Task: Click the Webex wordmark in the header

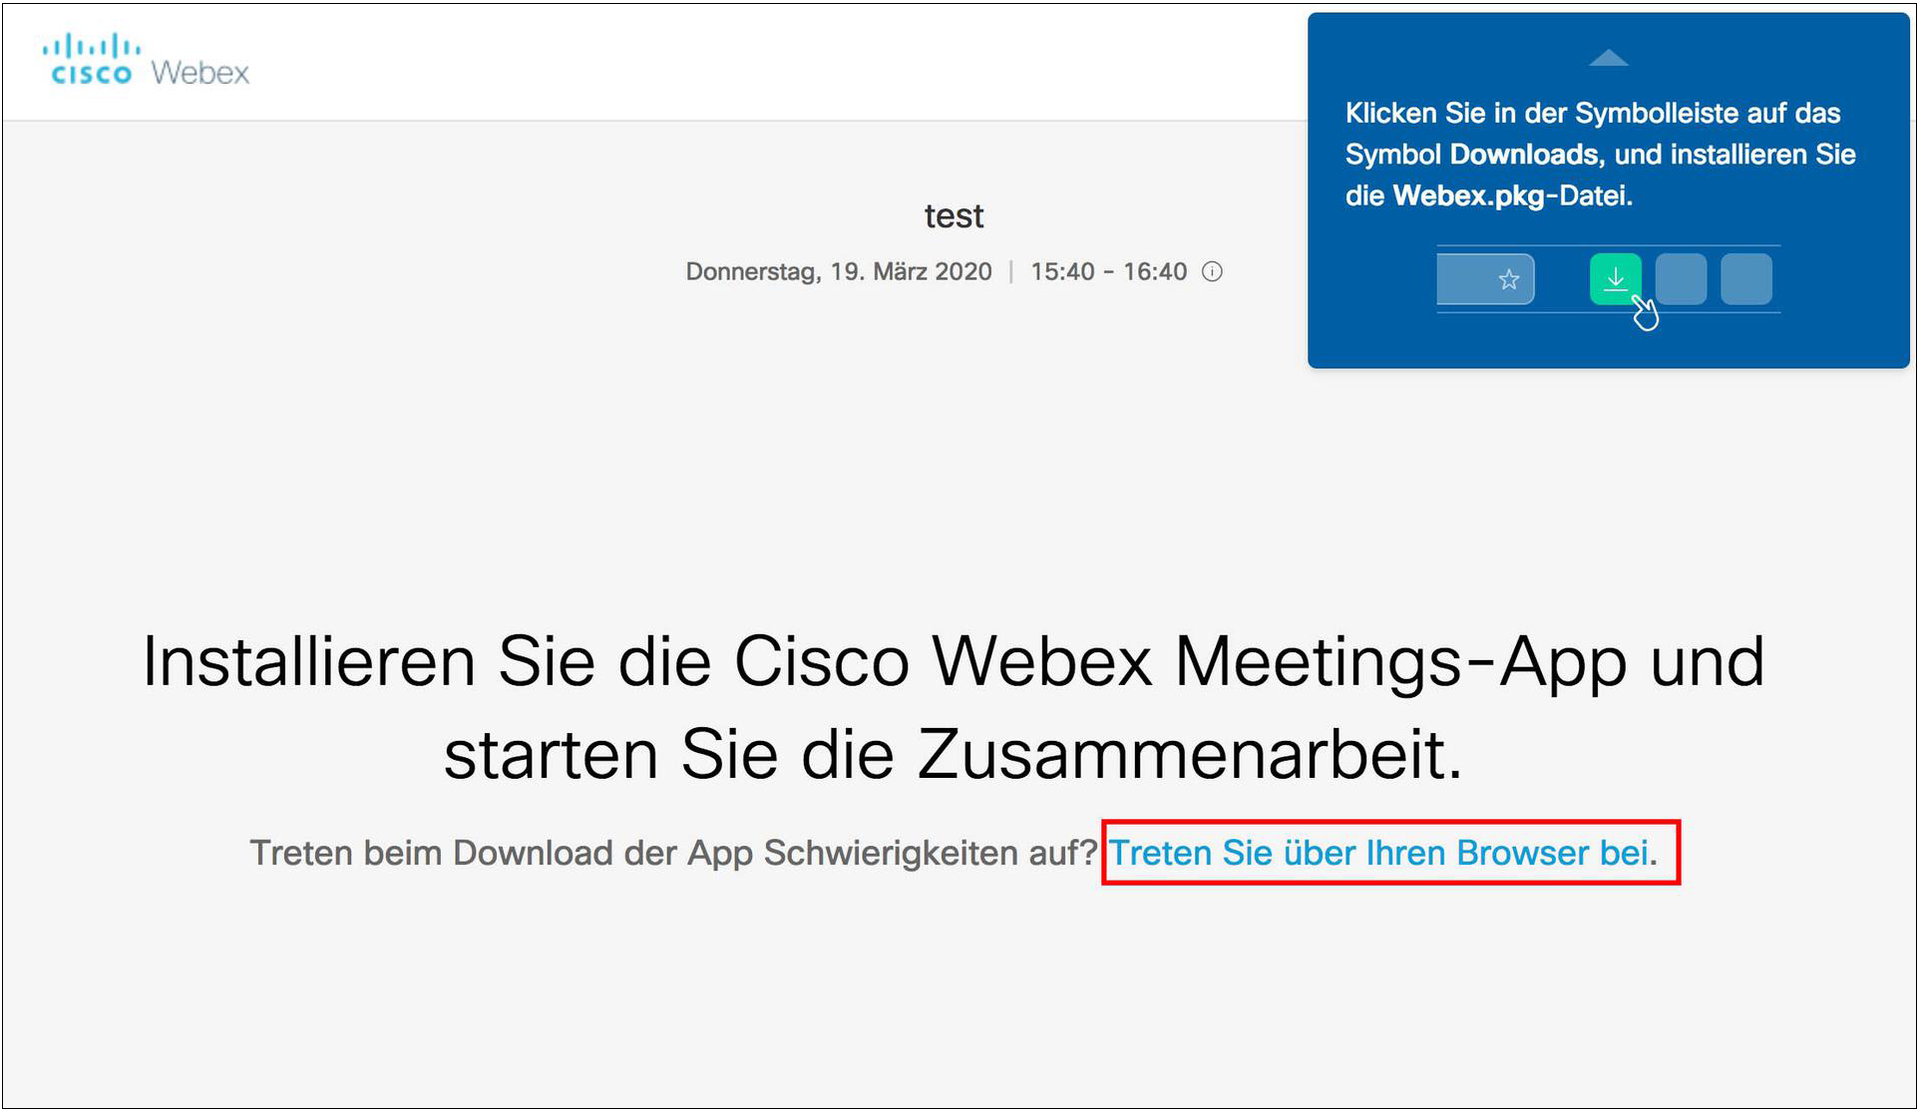Action: [x=200, y=73]
